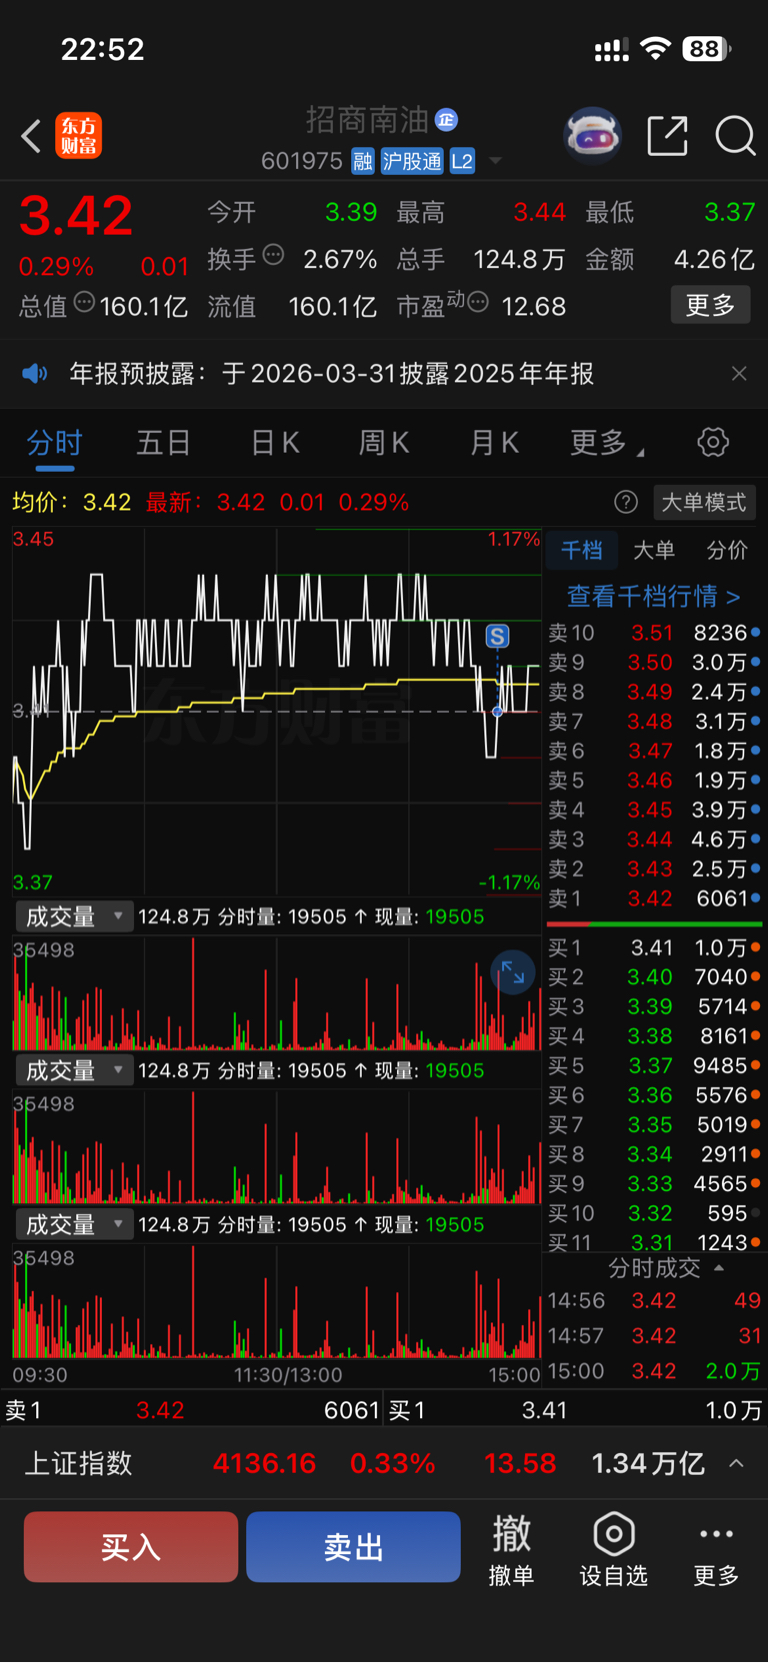The height and width of the screenshot is (1663, 768).
Task: Tap the info icon beside 换手
Action: [273, 255]
